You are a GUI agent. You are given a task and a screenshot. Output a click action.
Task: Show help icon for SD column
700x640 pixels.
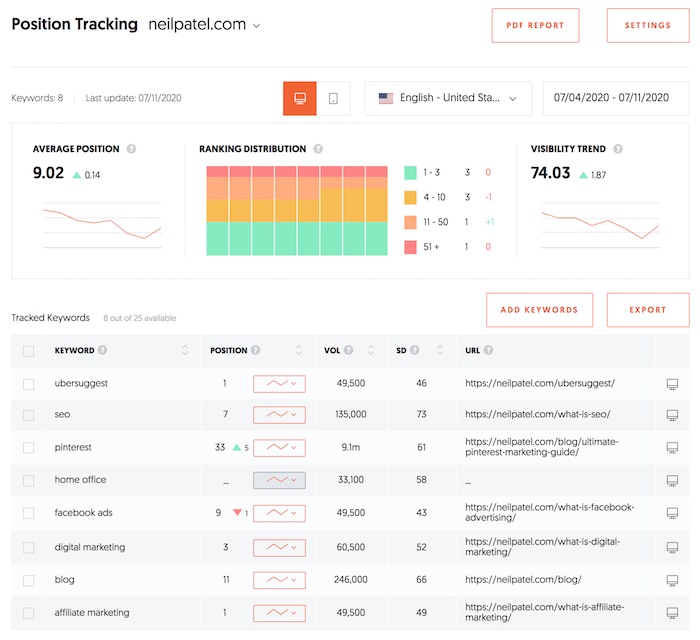pos(415,350)
